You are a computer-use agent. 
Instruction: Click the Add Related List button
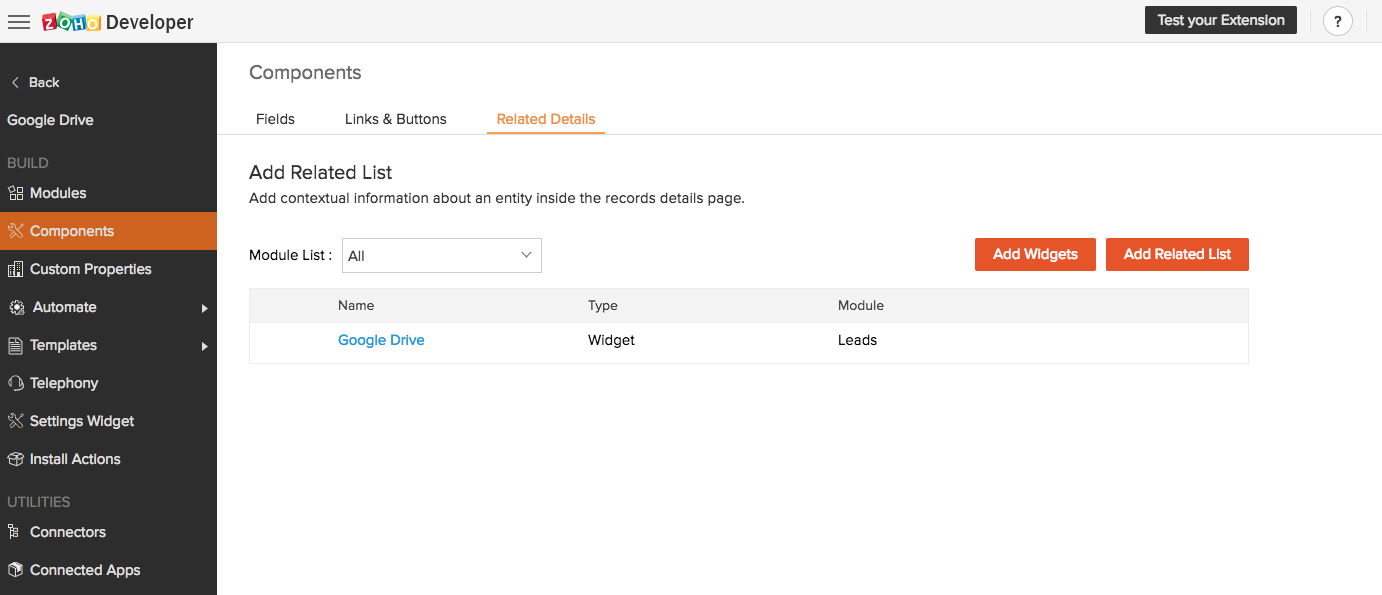[x=1177, y=254]
